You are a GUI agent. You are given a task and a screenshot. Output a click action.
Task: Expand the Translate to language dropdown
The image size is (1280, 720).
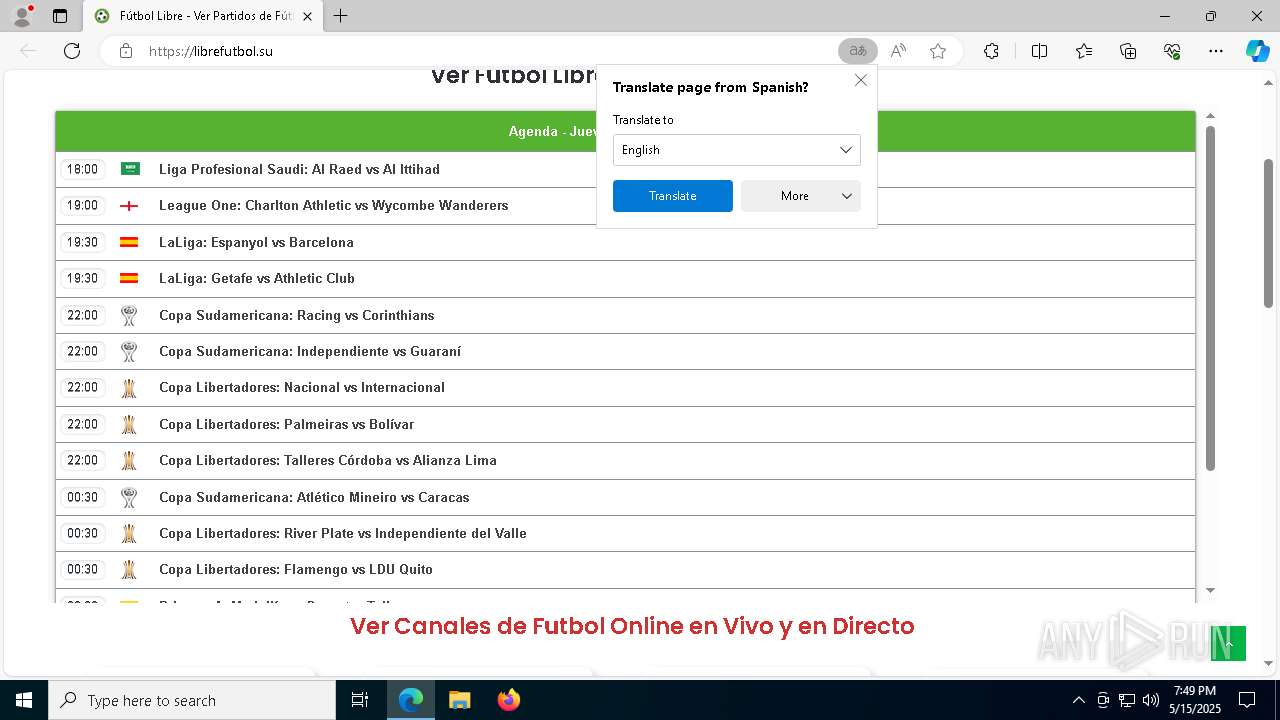point(737,150)
